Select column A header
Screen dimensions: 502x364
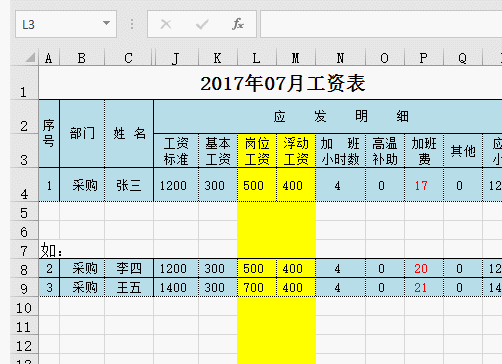tap(49, 58)
